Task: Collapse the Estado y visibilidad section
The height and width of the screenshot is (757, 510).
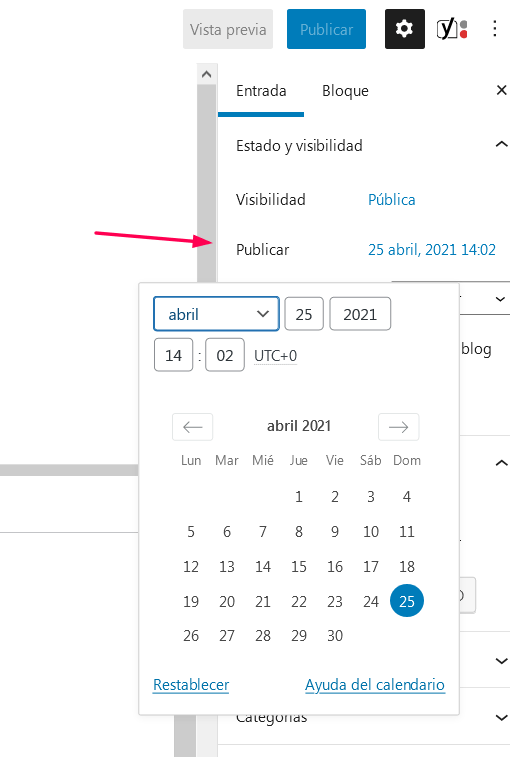Action: [501, 144]
